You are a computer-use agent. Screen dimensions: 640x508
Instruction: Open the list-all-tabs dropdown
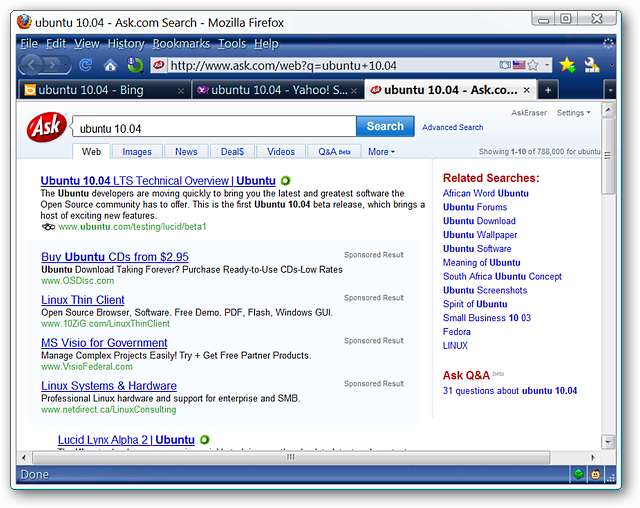coord(610,90)
